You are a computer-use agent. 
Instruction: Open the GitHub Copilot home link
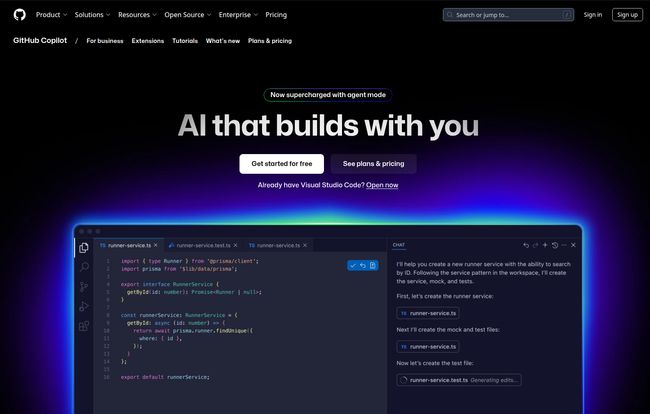click(x=40, y=40)
